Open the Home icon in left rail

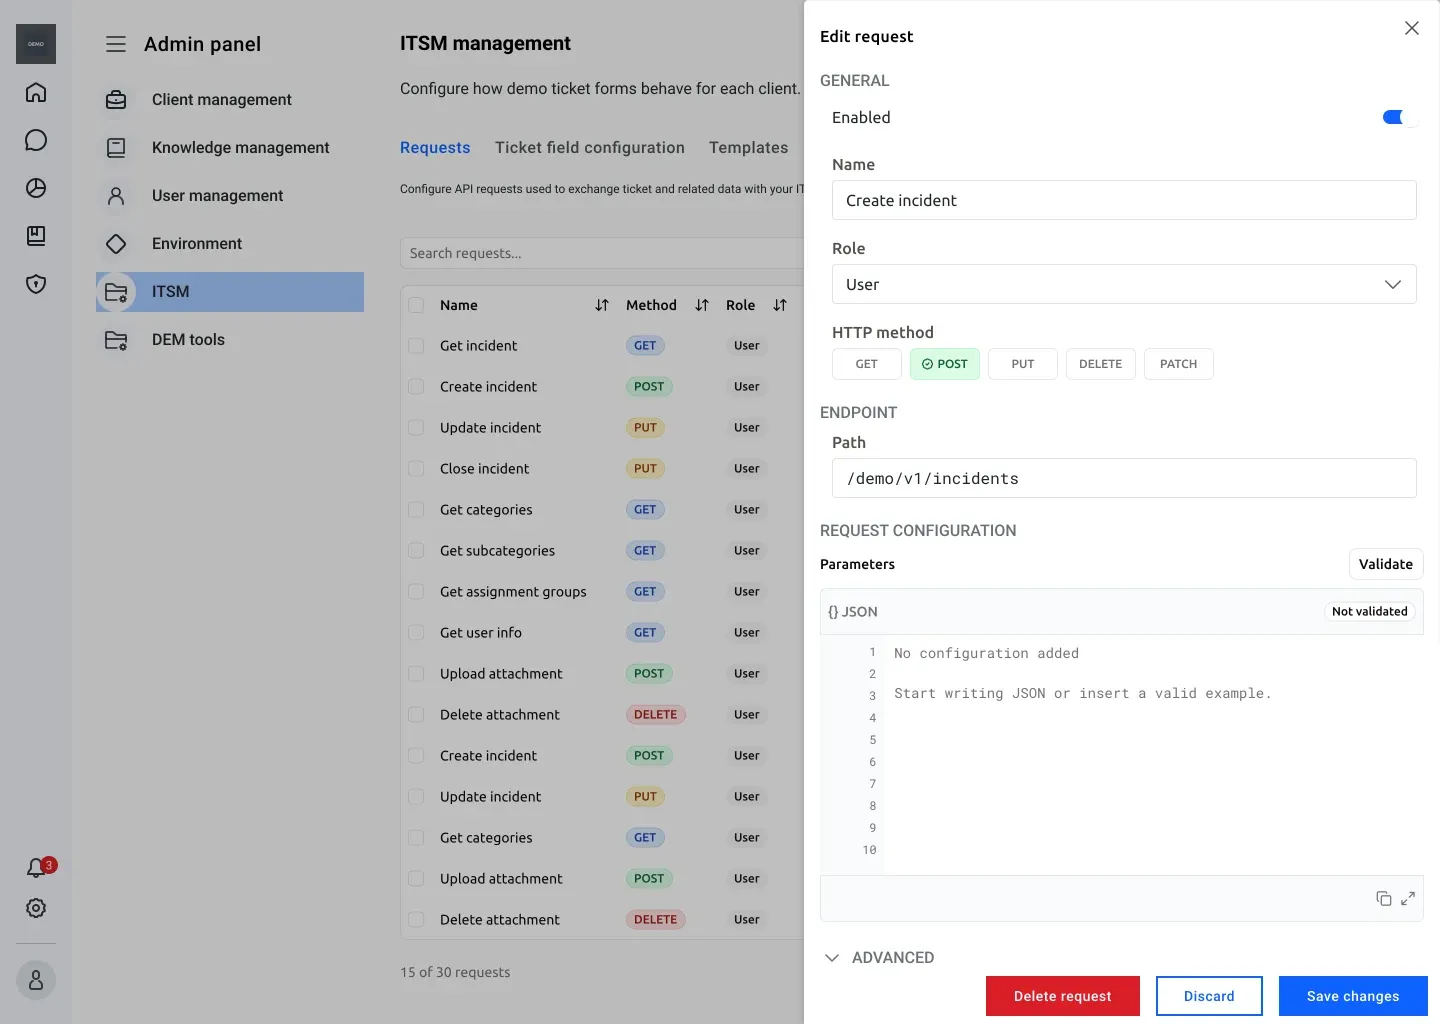point(36,92)
